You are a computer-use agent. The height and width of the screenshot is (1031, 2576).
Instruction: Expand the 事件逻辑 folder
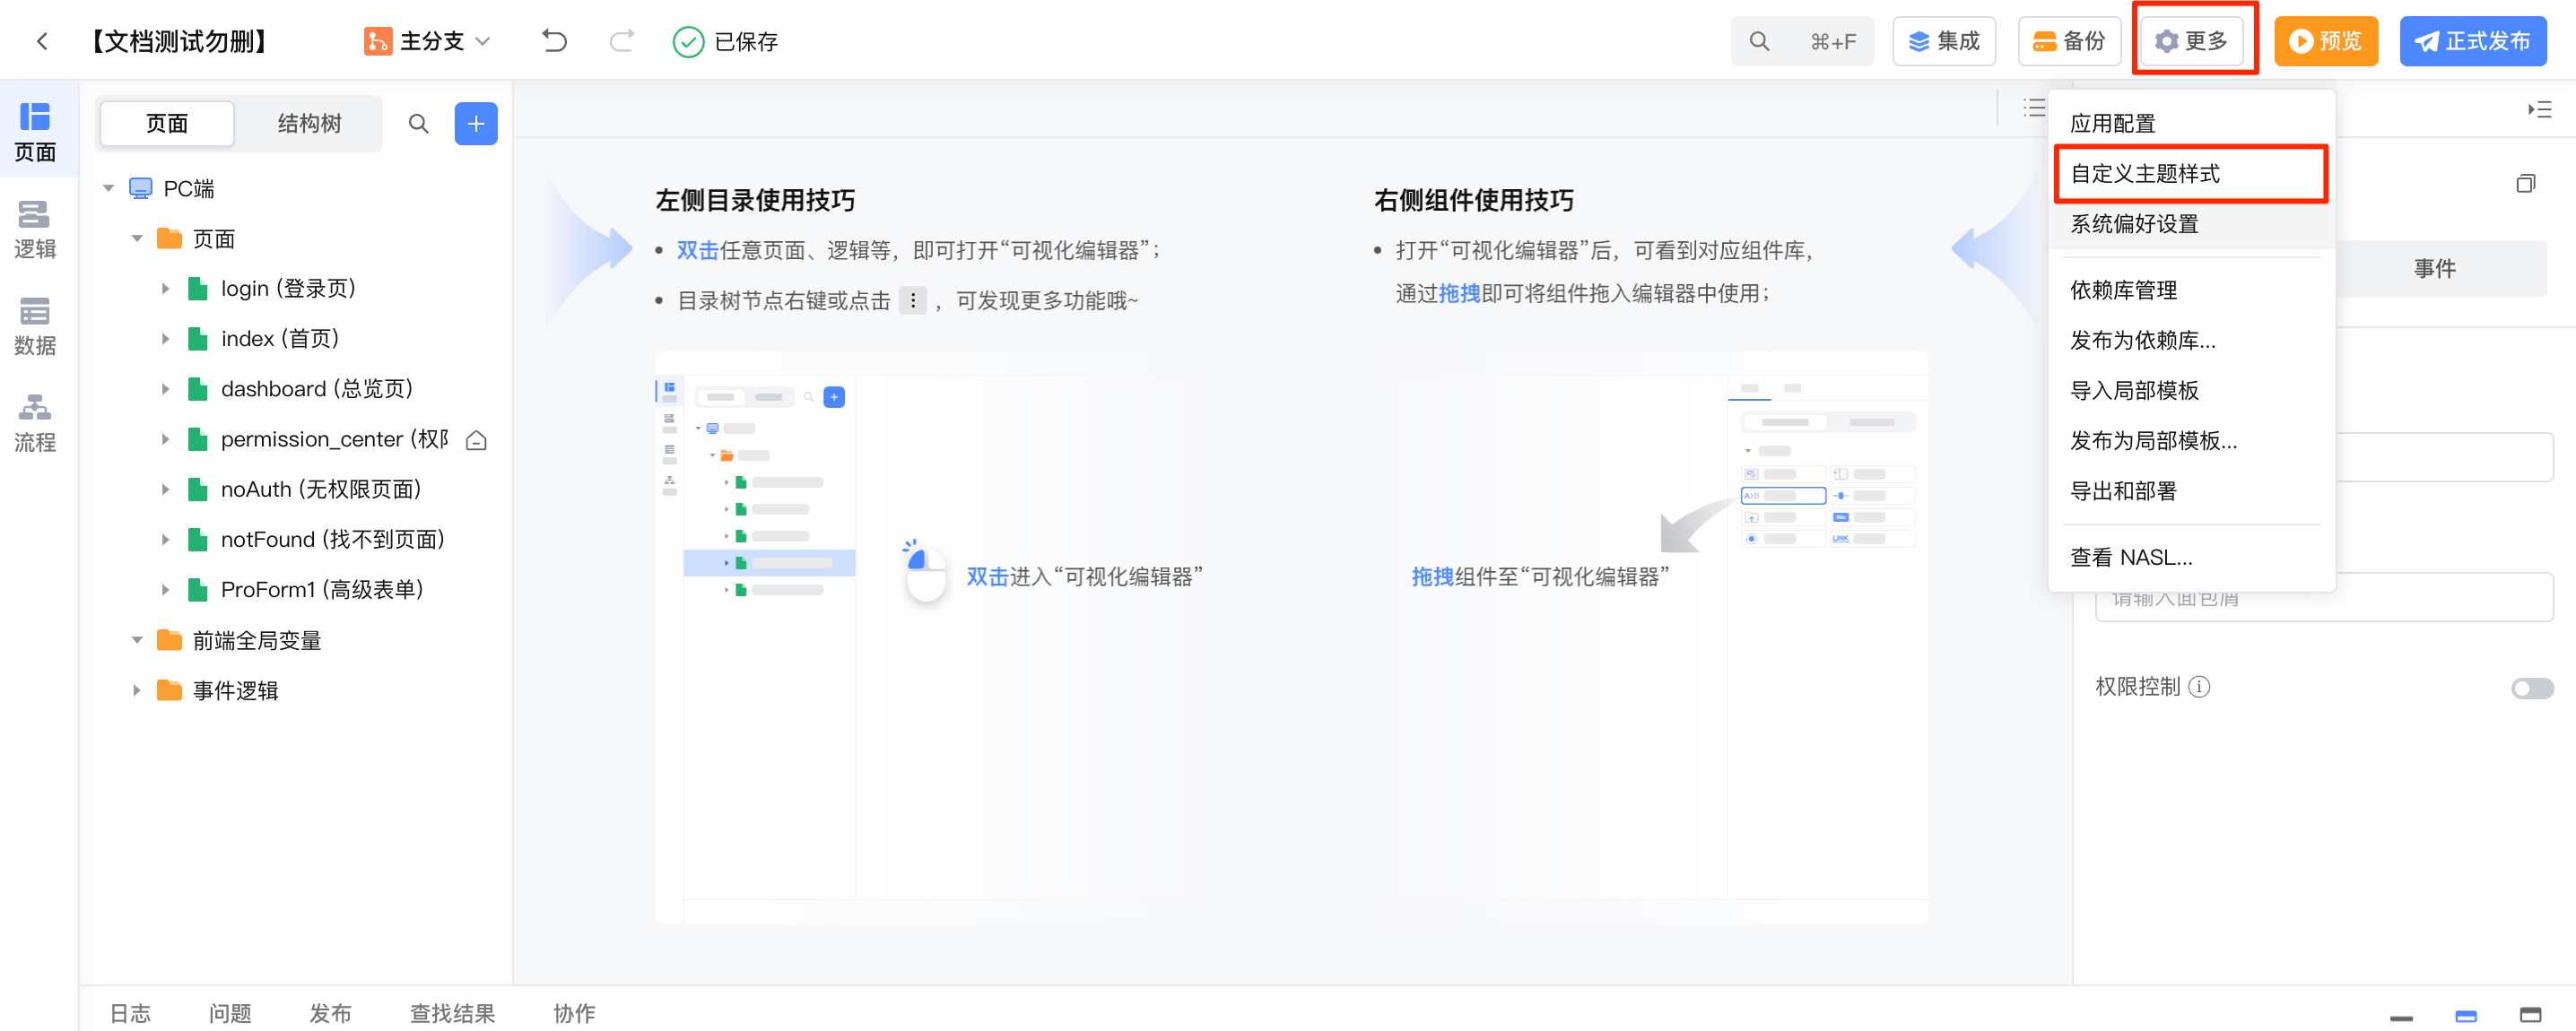137,690
